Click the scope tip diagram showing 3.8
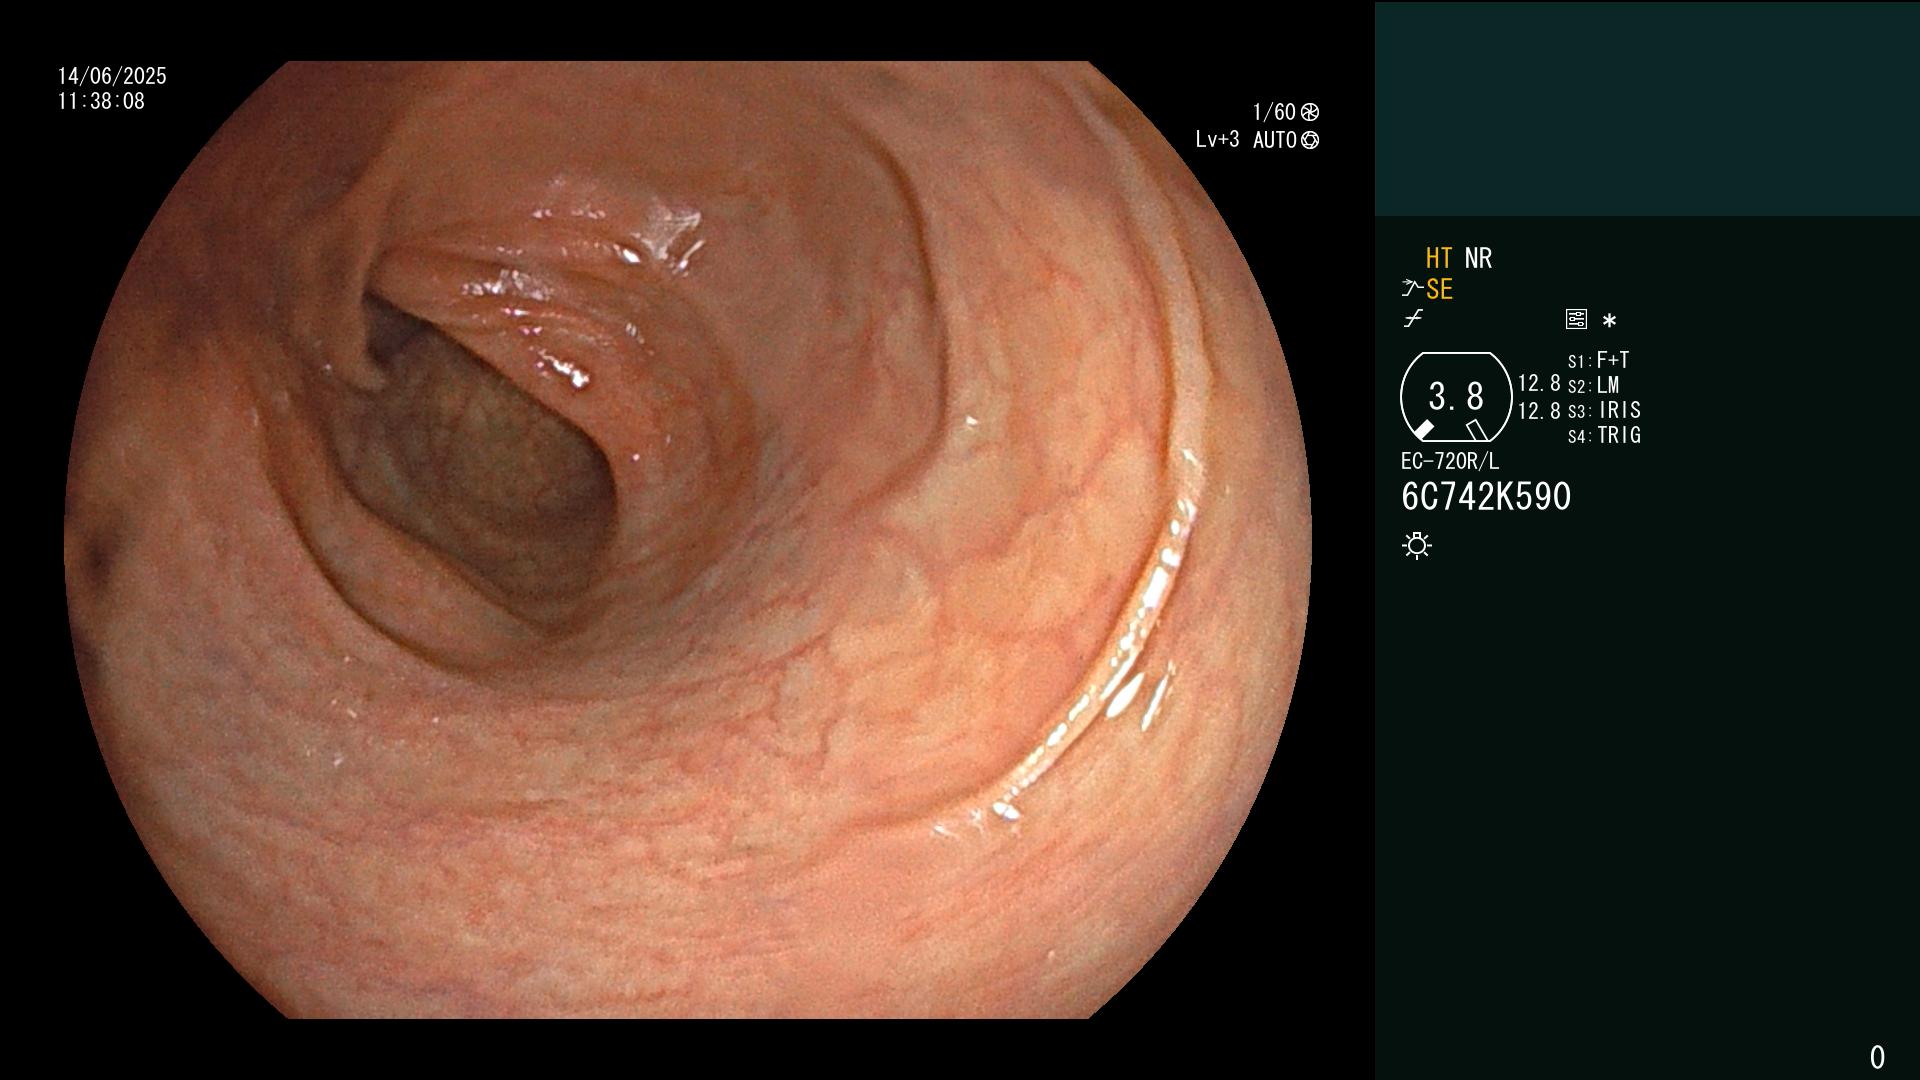Image resolution: width=1920 pixels, height=1080 pixels. [x=1456, y=397]
